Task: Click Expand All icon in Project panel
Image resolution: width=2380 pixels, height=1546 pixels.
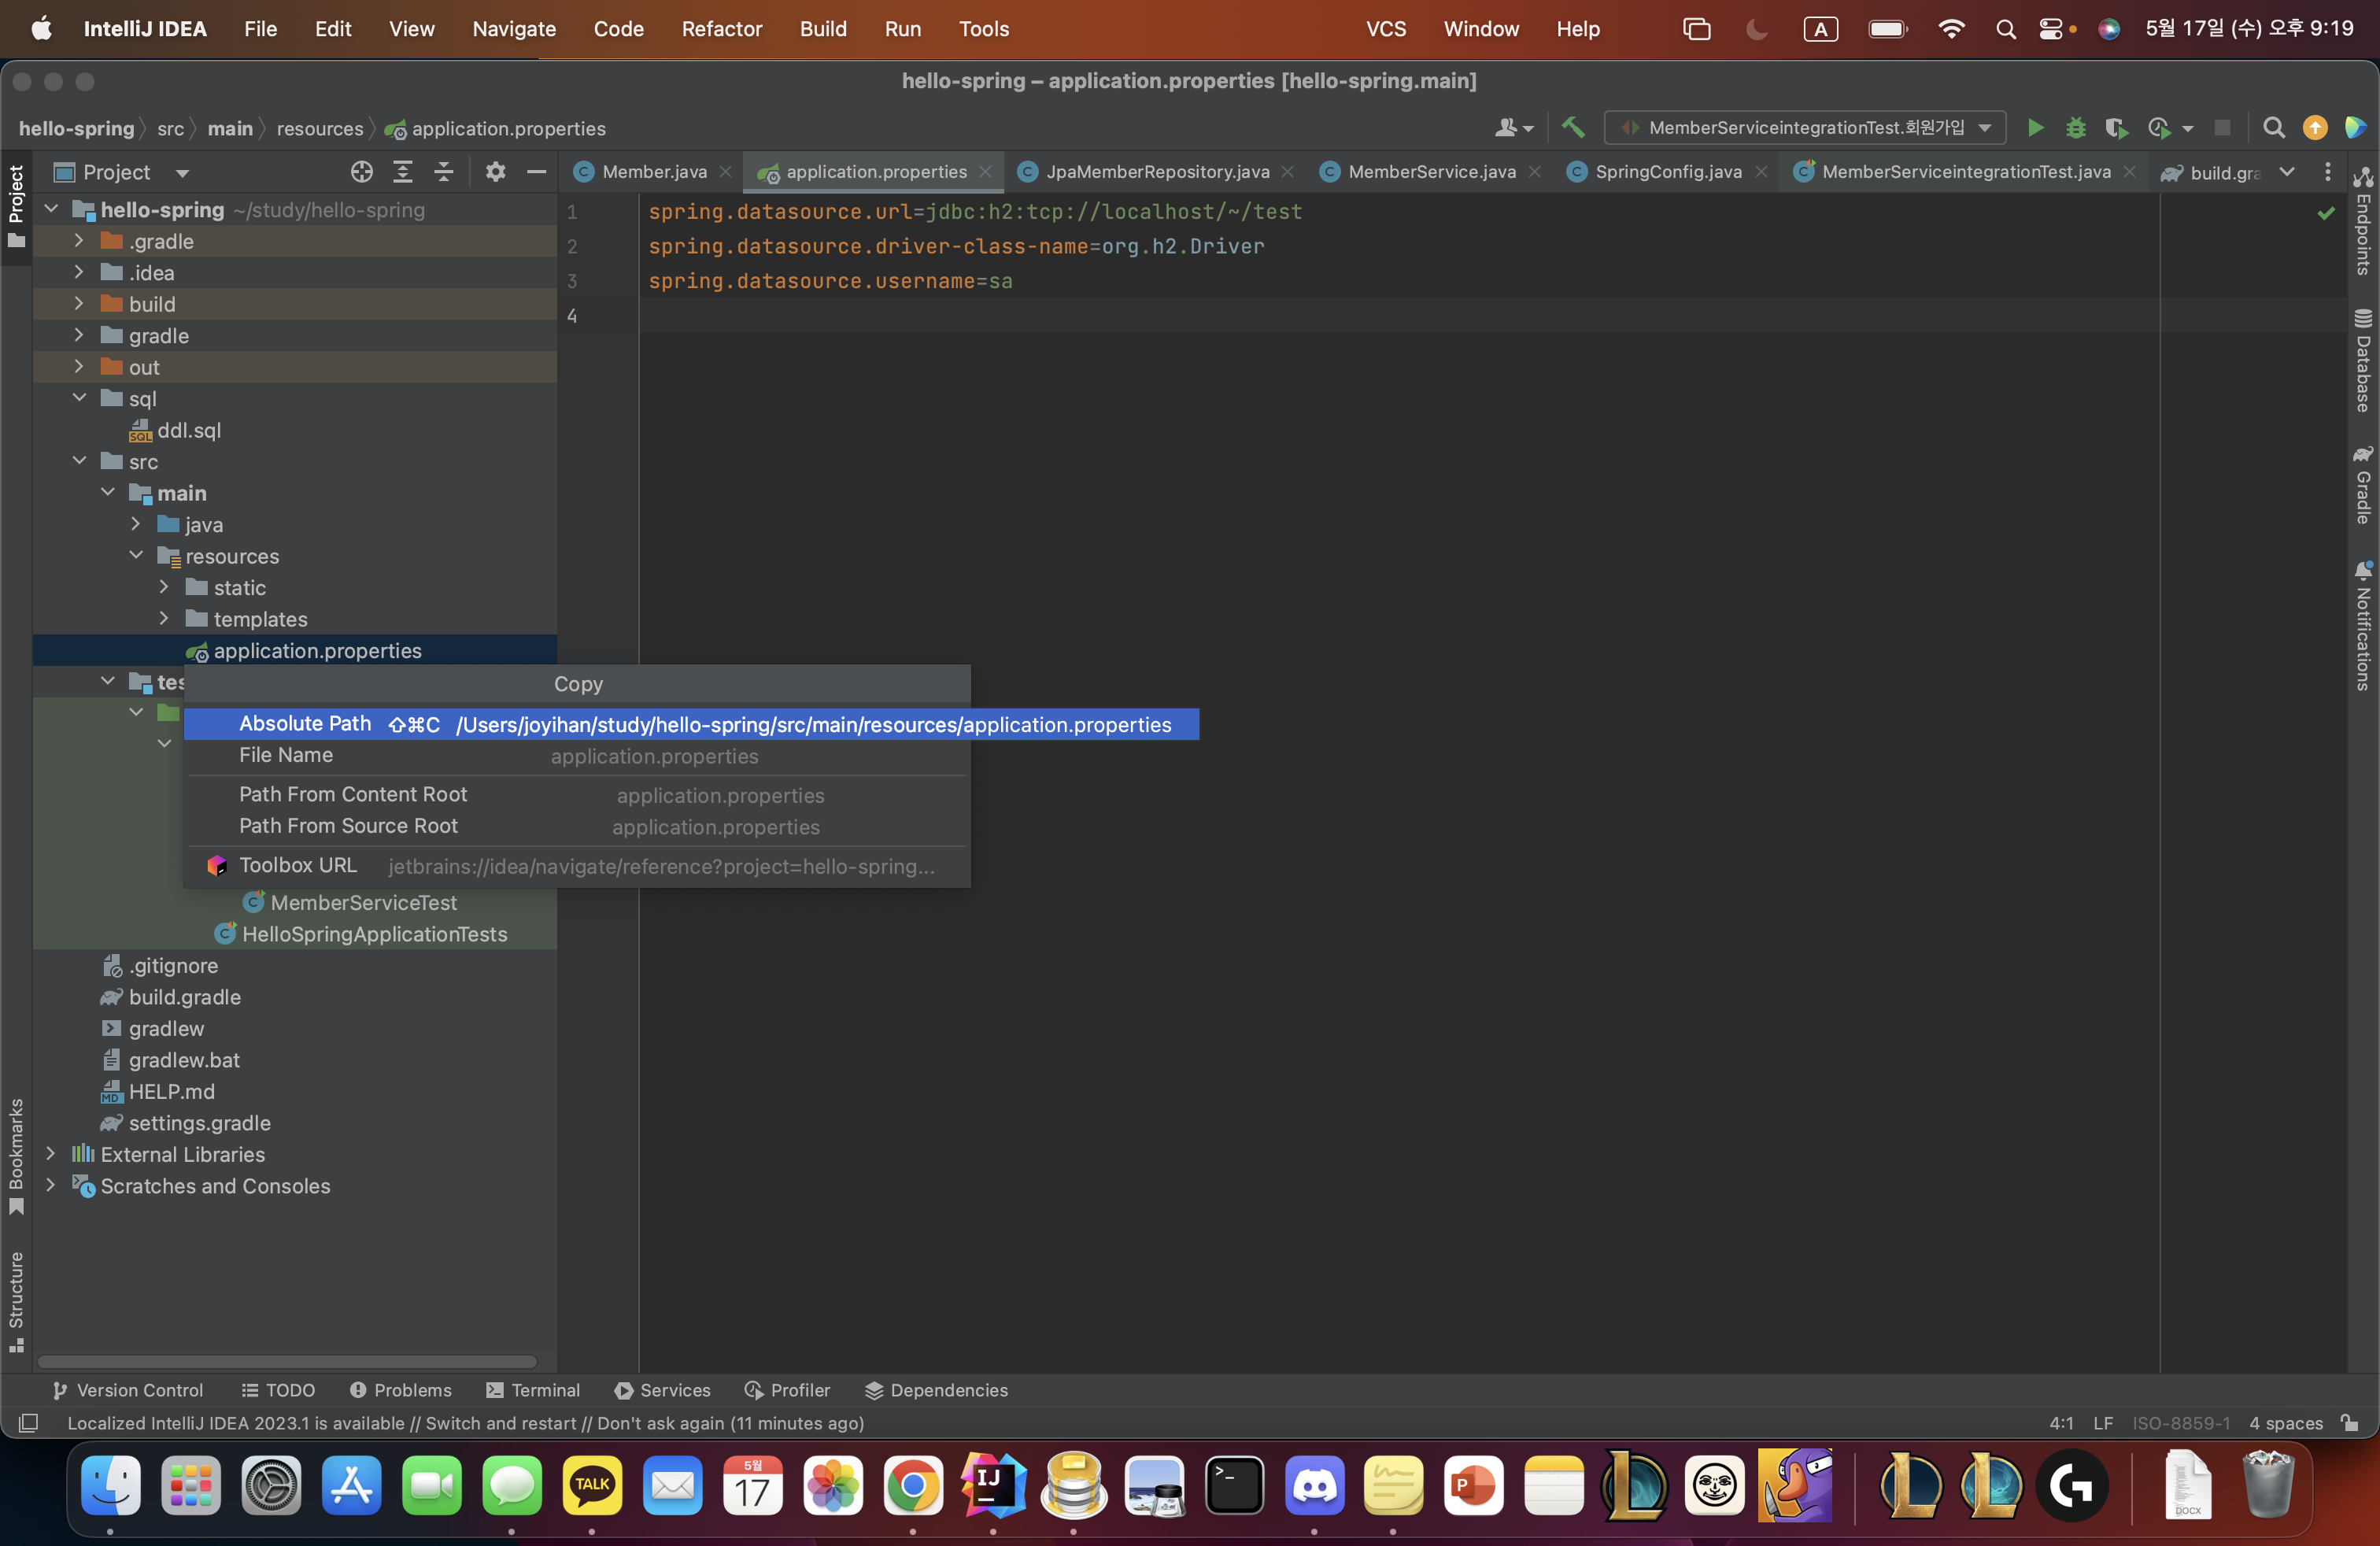Action: [x=403, y=172]
